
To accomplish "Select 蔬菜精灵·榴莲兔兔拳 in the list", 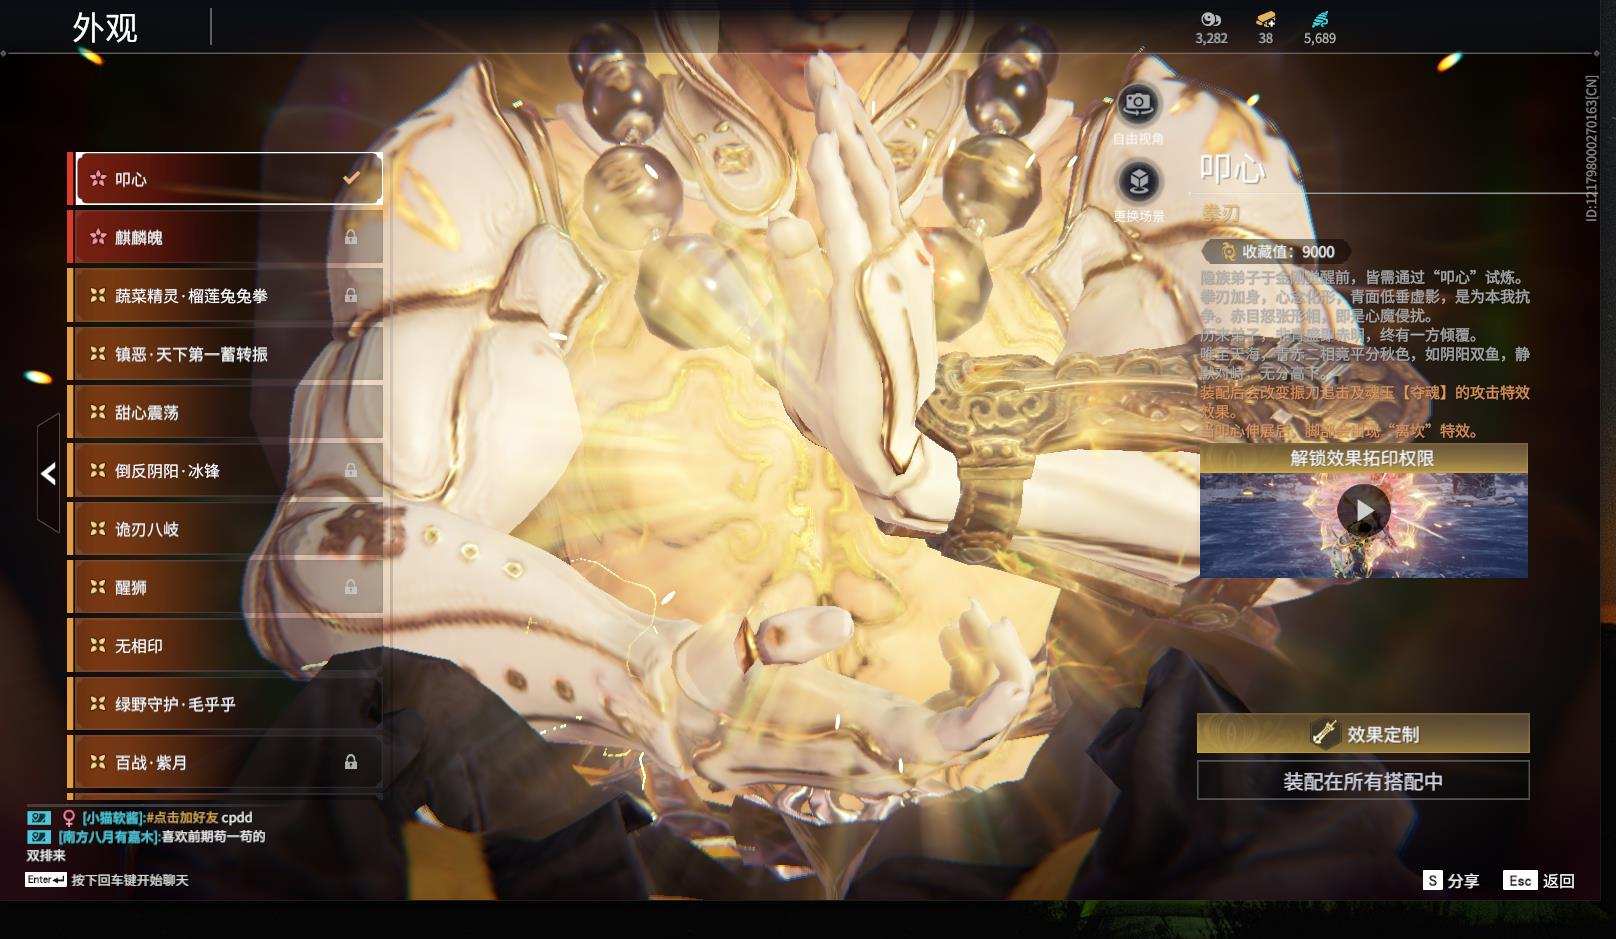I will [227, 295].
